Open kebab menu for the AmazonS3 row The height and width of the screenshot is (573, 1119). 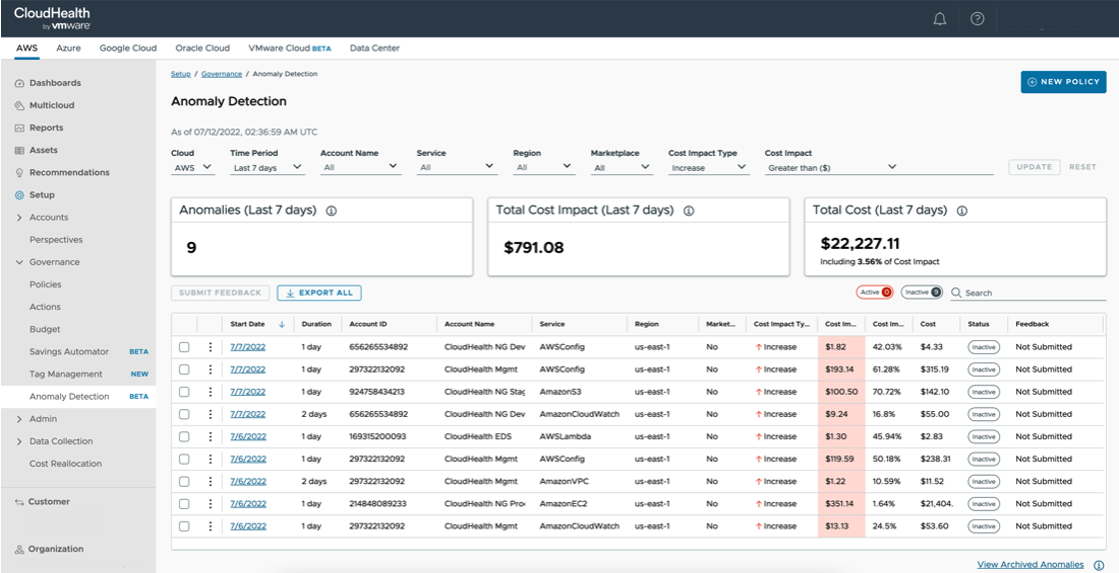[210, 392]
